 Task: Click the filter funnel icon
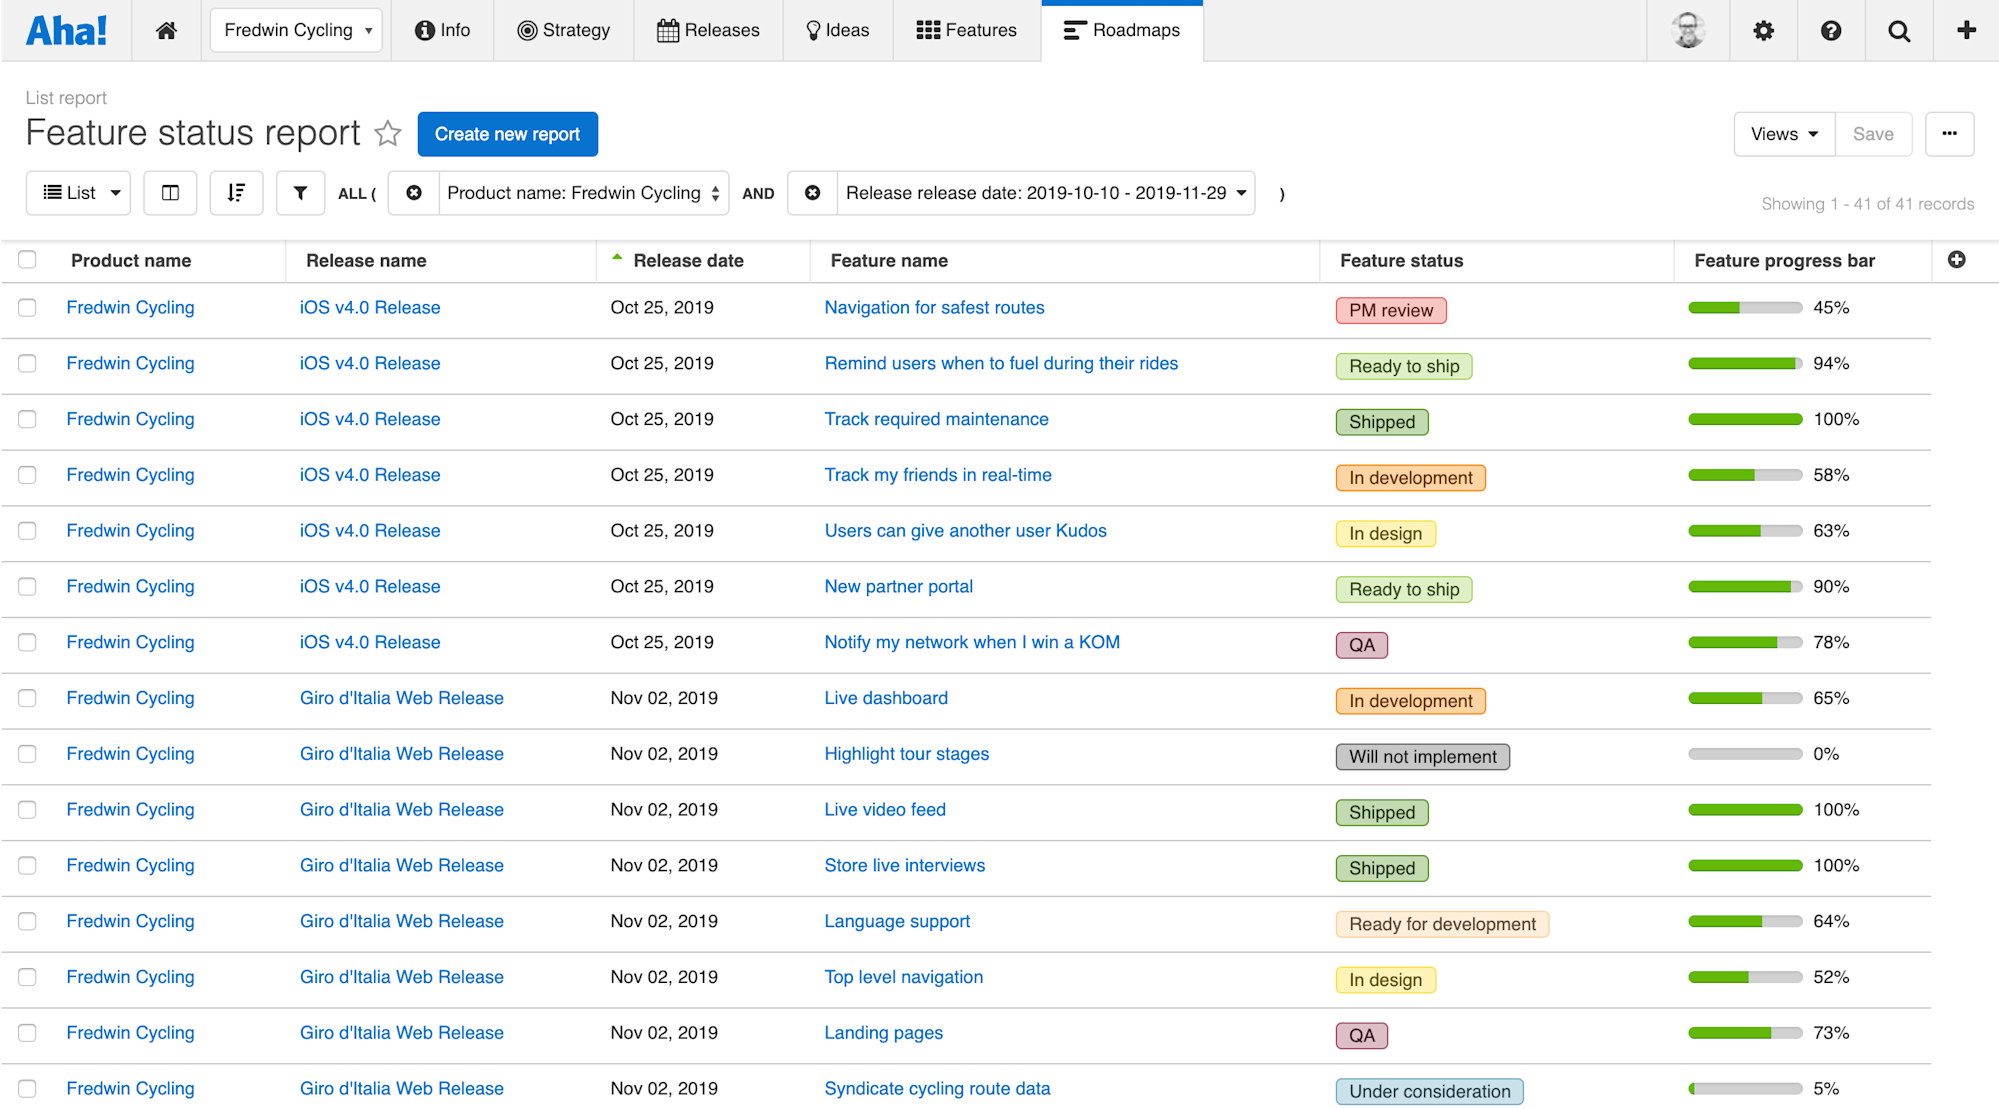[x=300, y=192]
